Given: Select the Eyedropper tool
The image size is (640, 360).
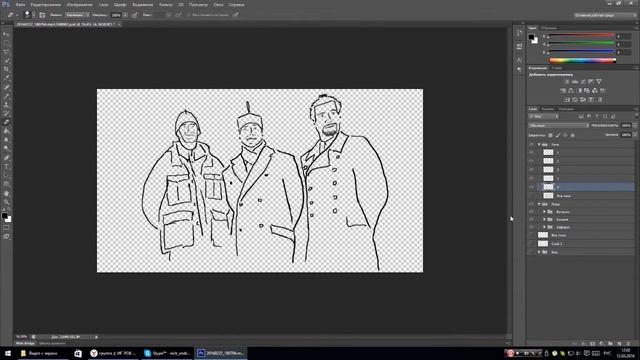Looking at the screenshot, I should tap(6, 78).
